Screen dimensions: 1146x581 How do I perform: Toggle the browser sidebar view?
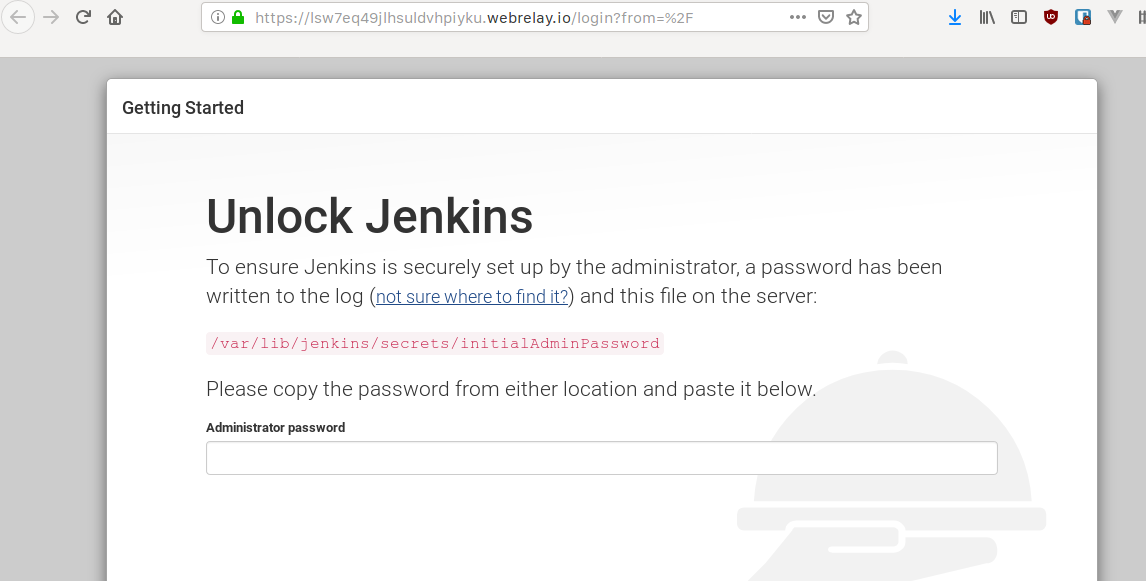pos(1018,17)
